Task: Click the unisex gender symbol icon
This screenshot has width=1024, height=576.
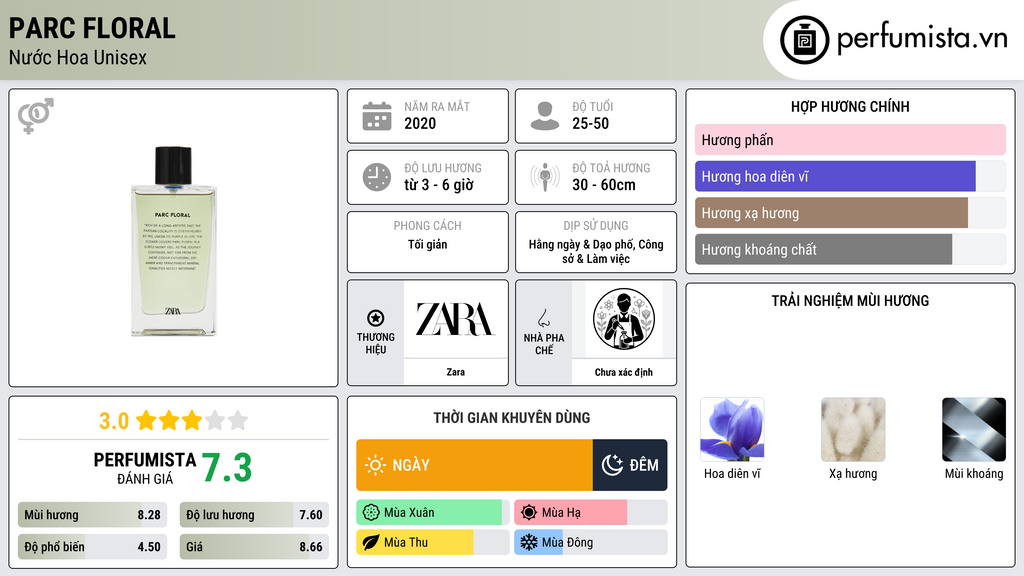Action: 36,116
